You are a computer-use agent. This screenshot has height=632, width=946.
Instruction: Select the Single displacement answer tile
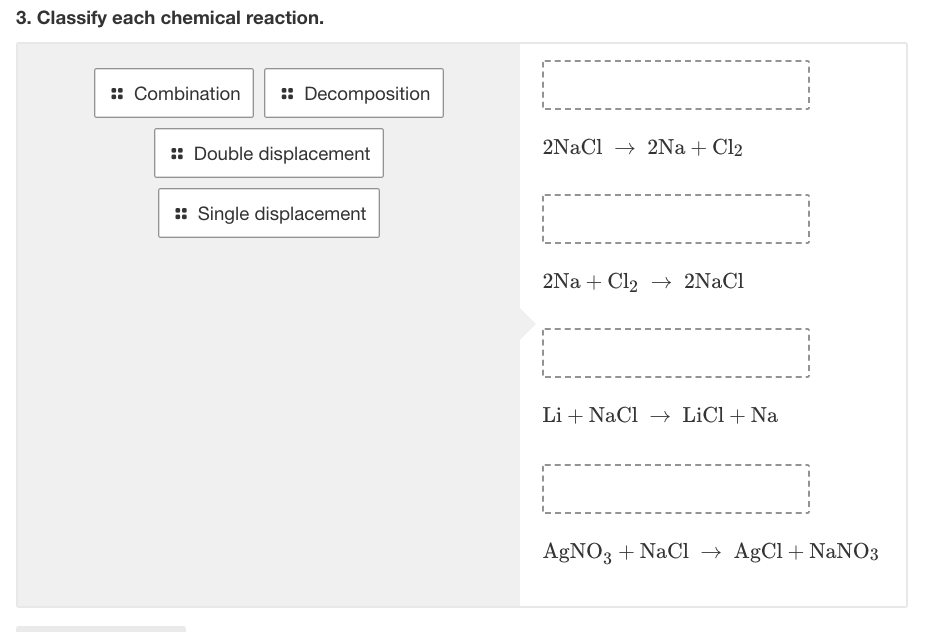coord(268,213)
